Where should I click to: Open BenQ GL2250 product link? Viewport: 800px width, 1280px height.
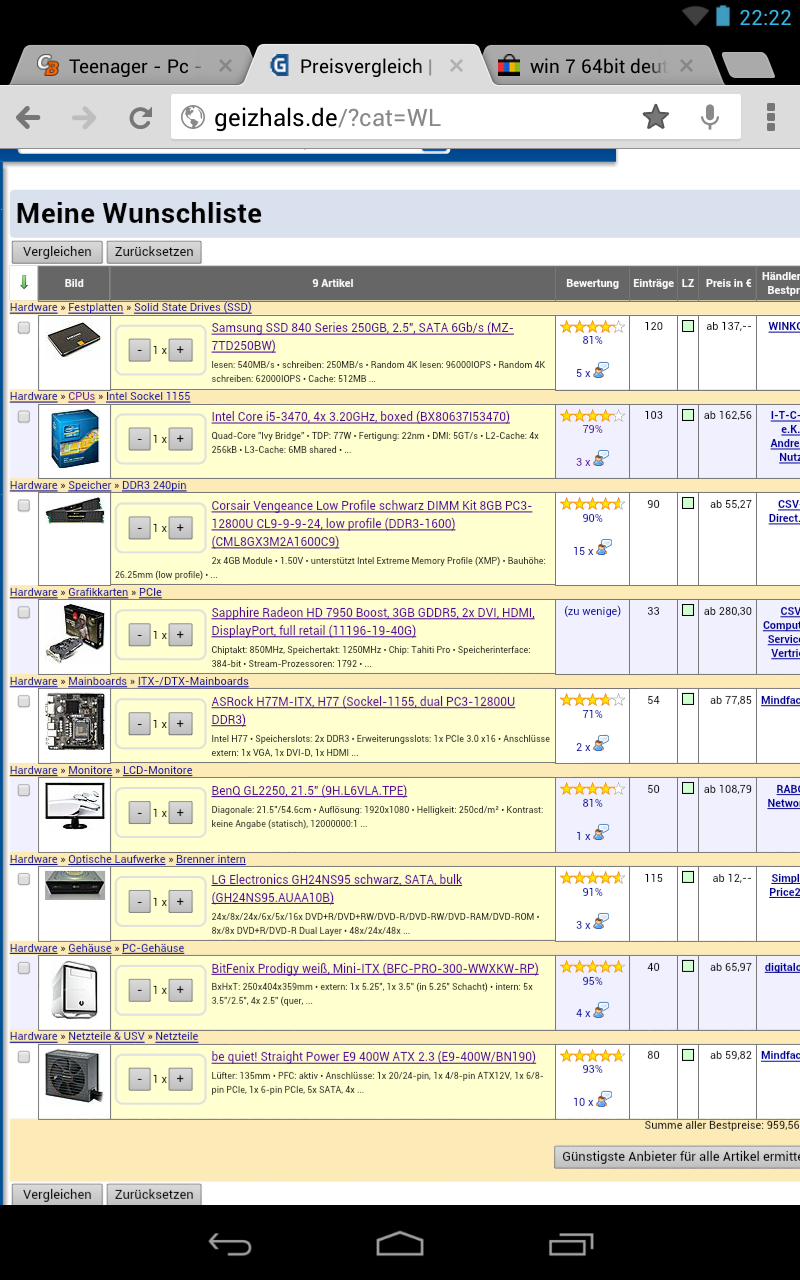tap(309, 790)
